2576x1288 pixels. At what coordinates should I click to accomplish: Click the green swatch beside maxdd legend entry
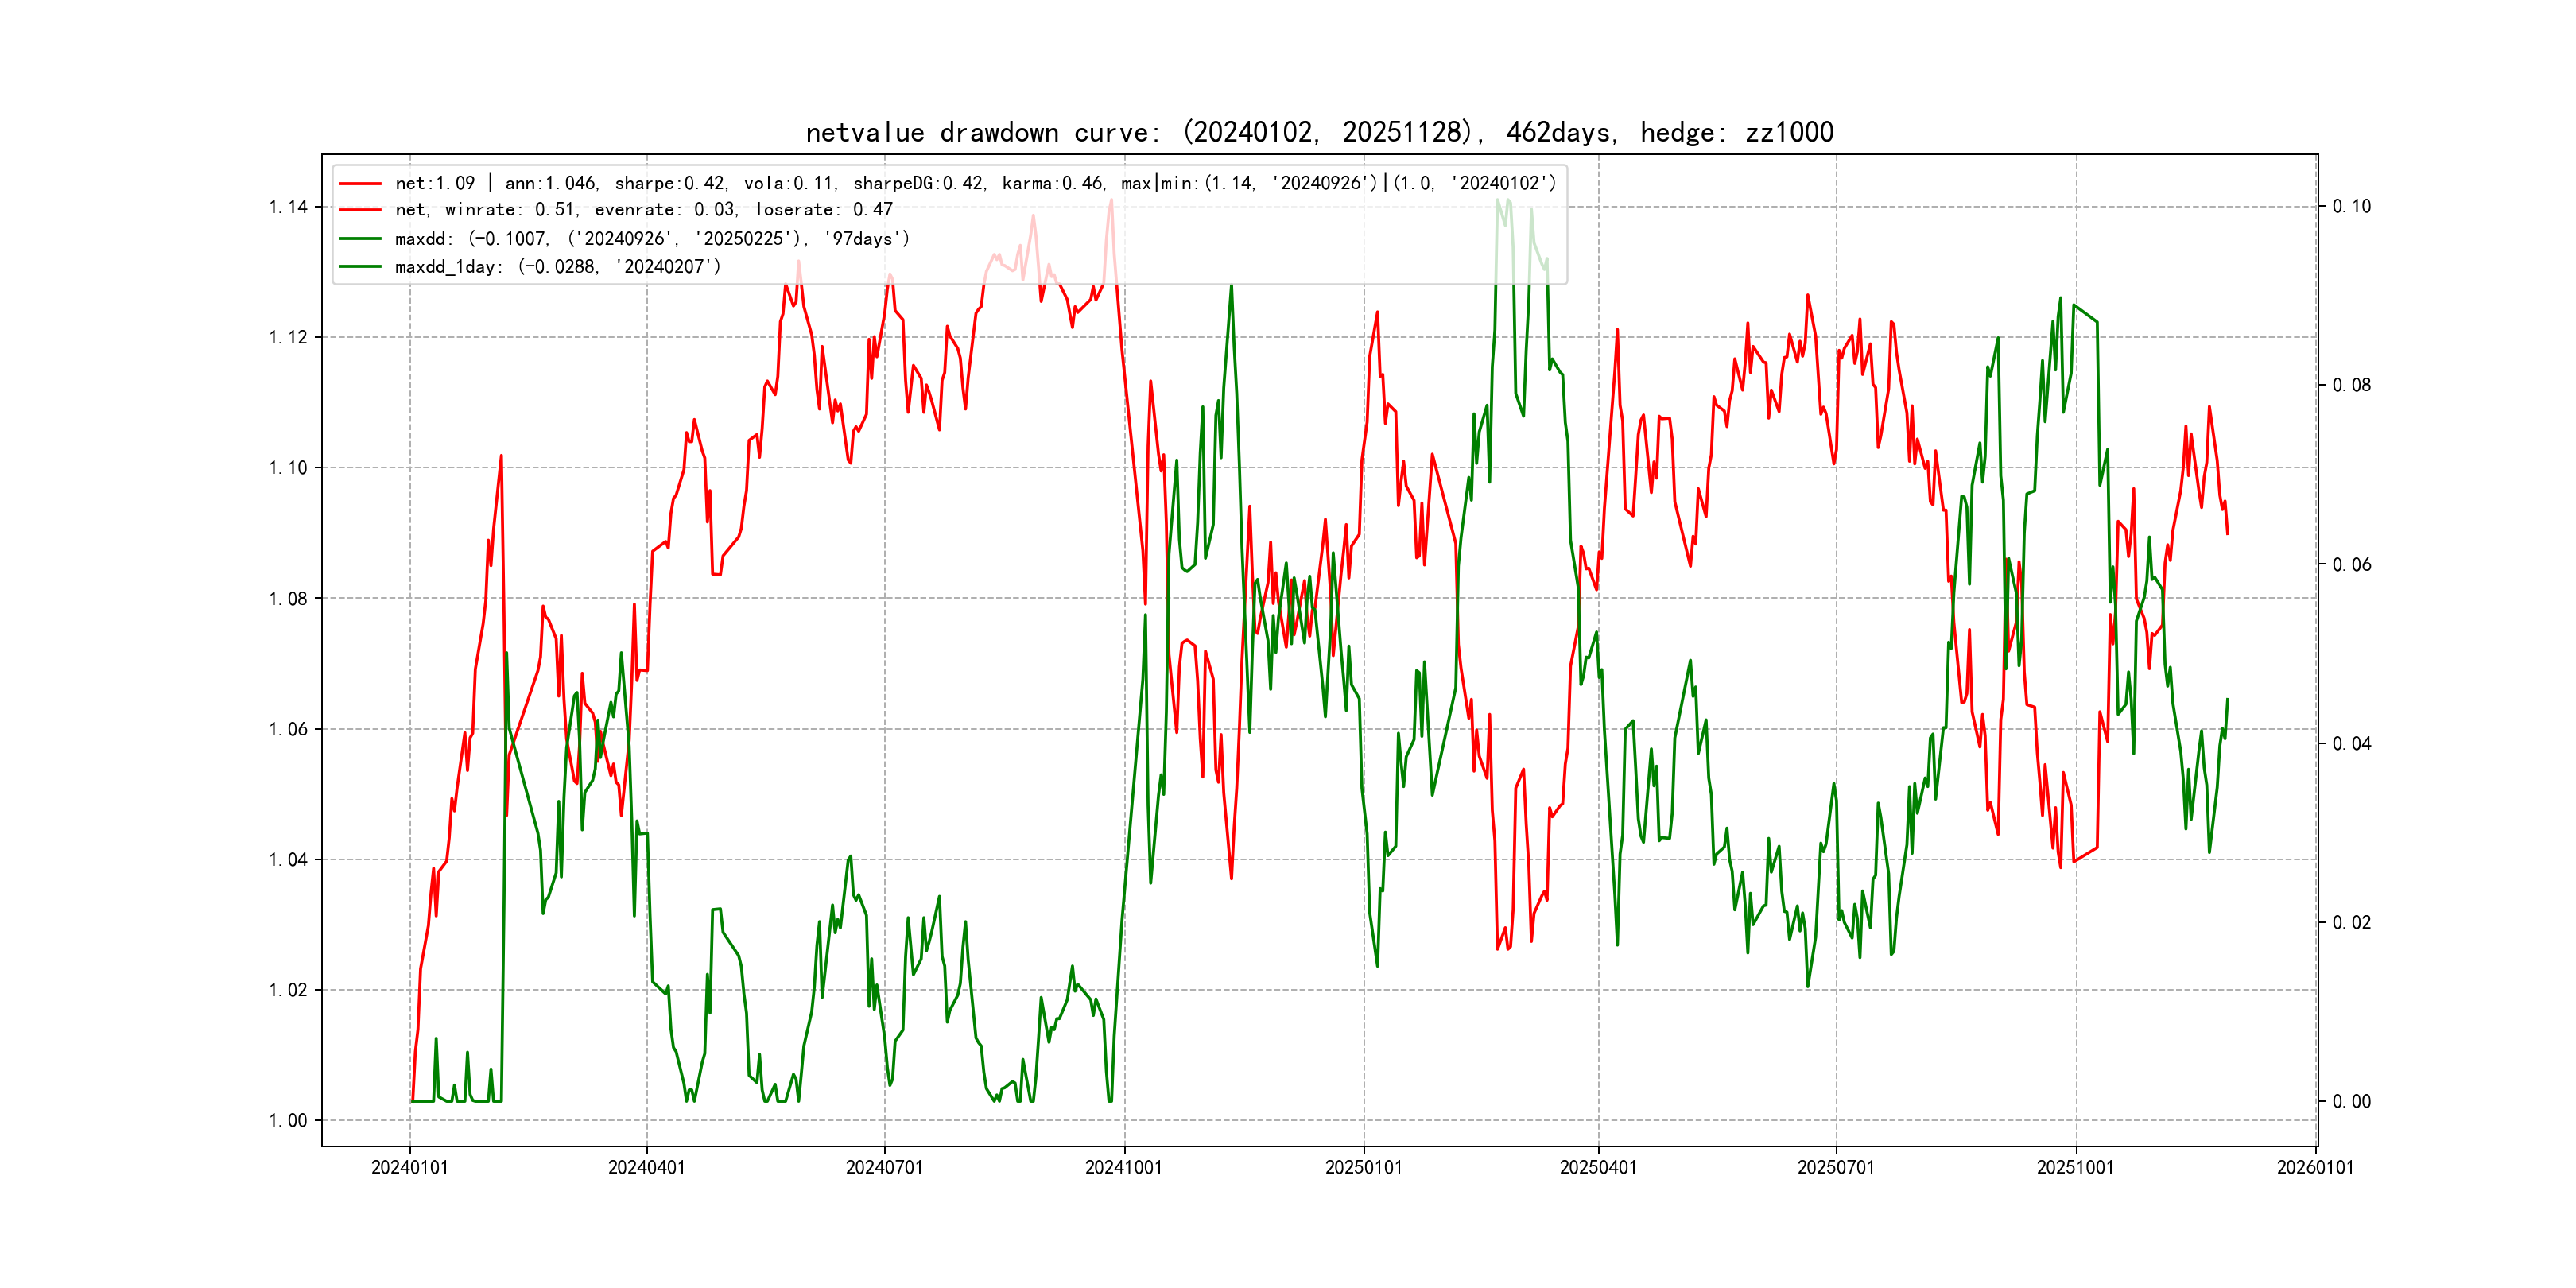click(360, 239)
